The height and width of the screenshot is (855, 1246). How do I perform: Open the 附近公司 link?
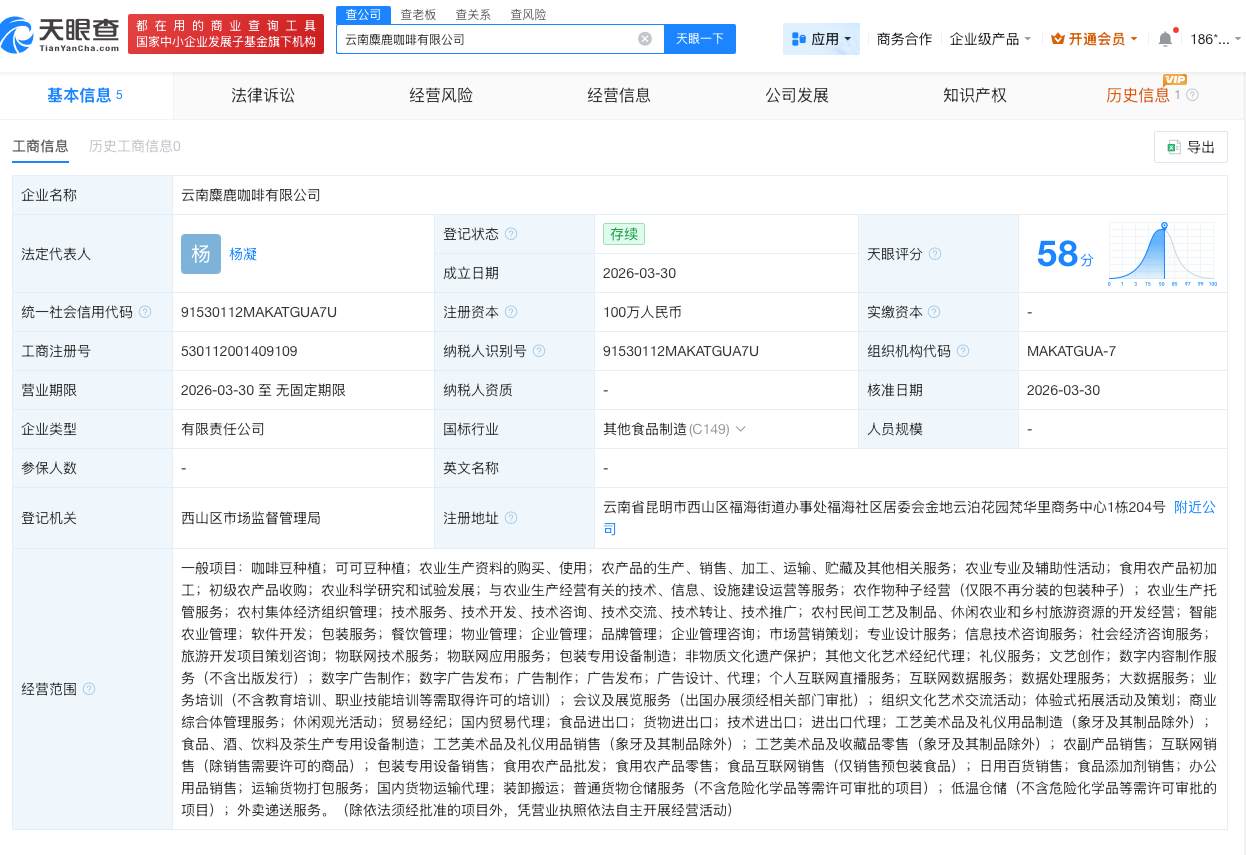1195,507
